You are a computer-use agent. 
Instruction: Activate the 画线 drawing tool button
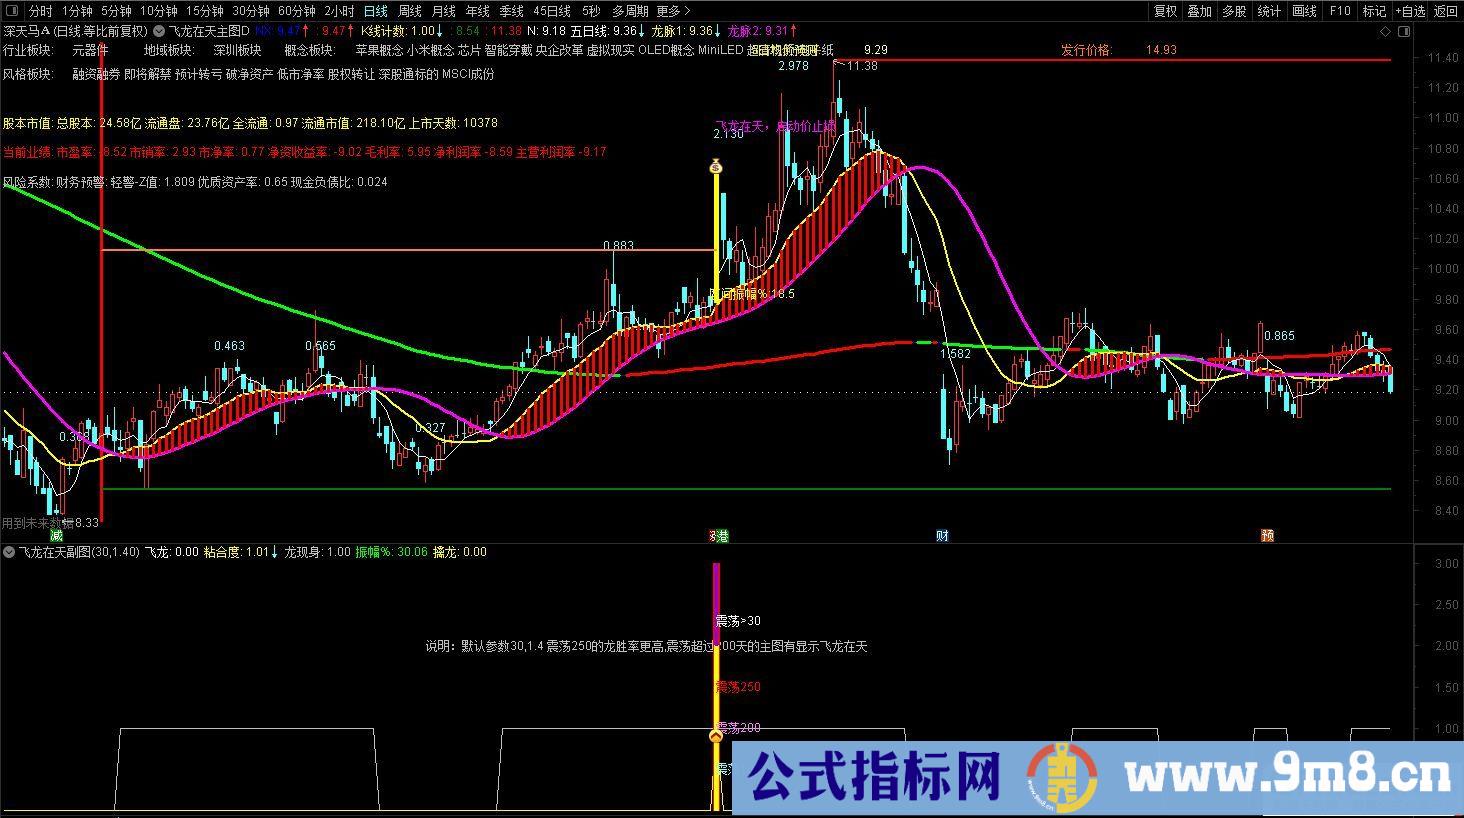pyautogui.click(x=1304, y=11)
